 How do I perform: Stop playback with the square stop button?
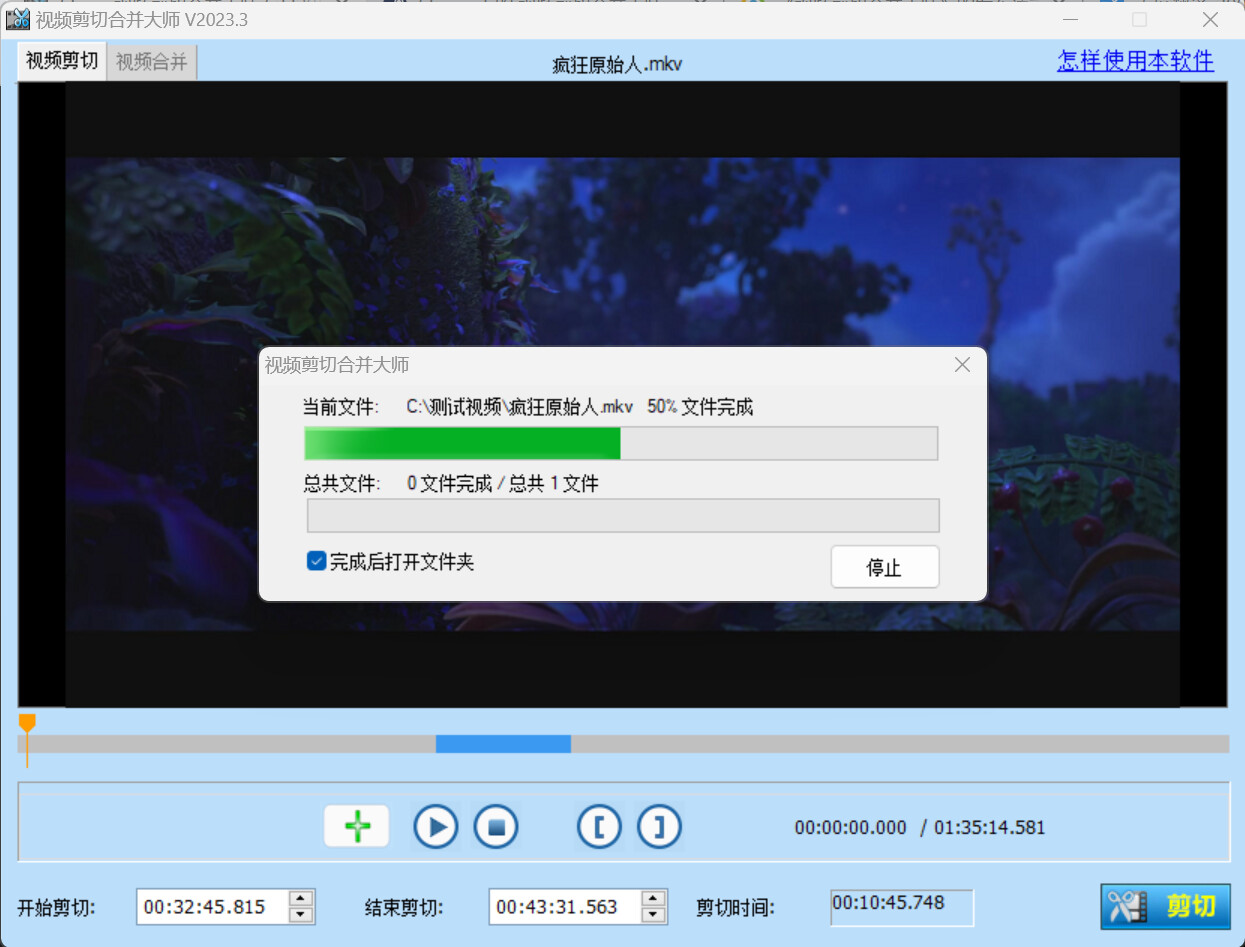(x=496, y=827)
